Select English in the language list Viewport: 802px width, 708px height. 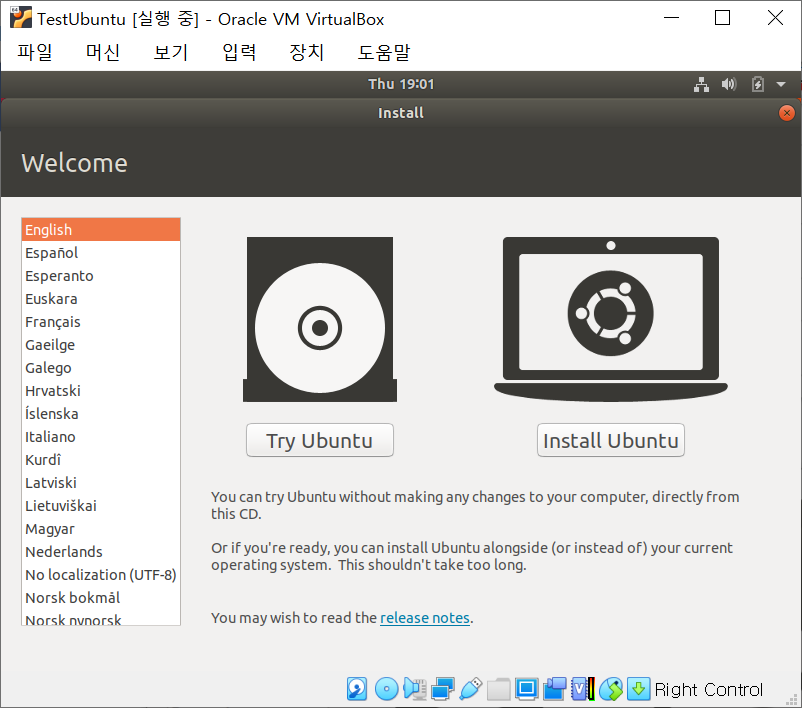tap(101, 230)
